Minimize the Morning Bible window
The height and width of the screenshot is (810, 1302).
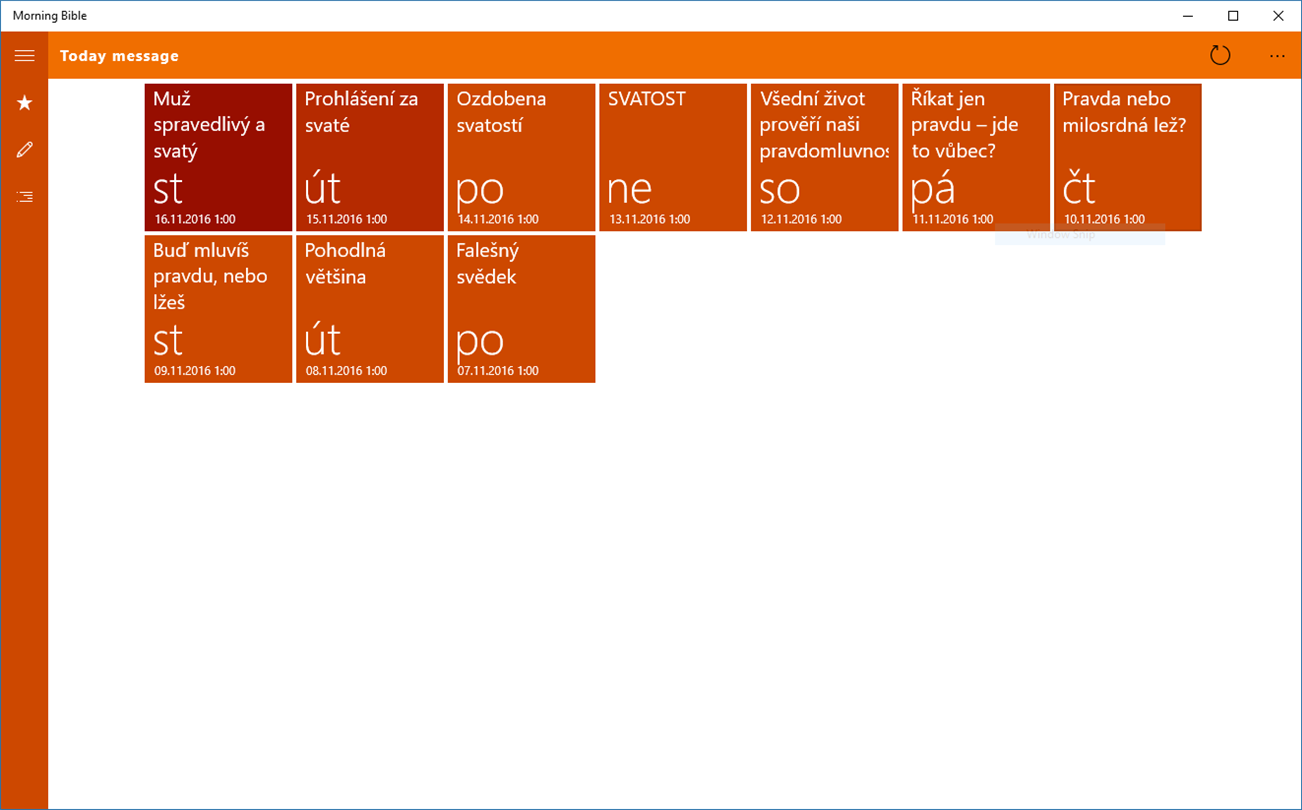1188,16
